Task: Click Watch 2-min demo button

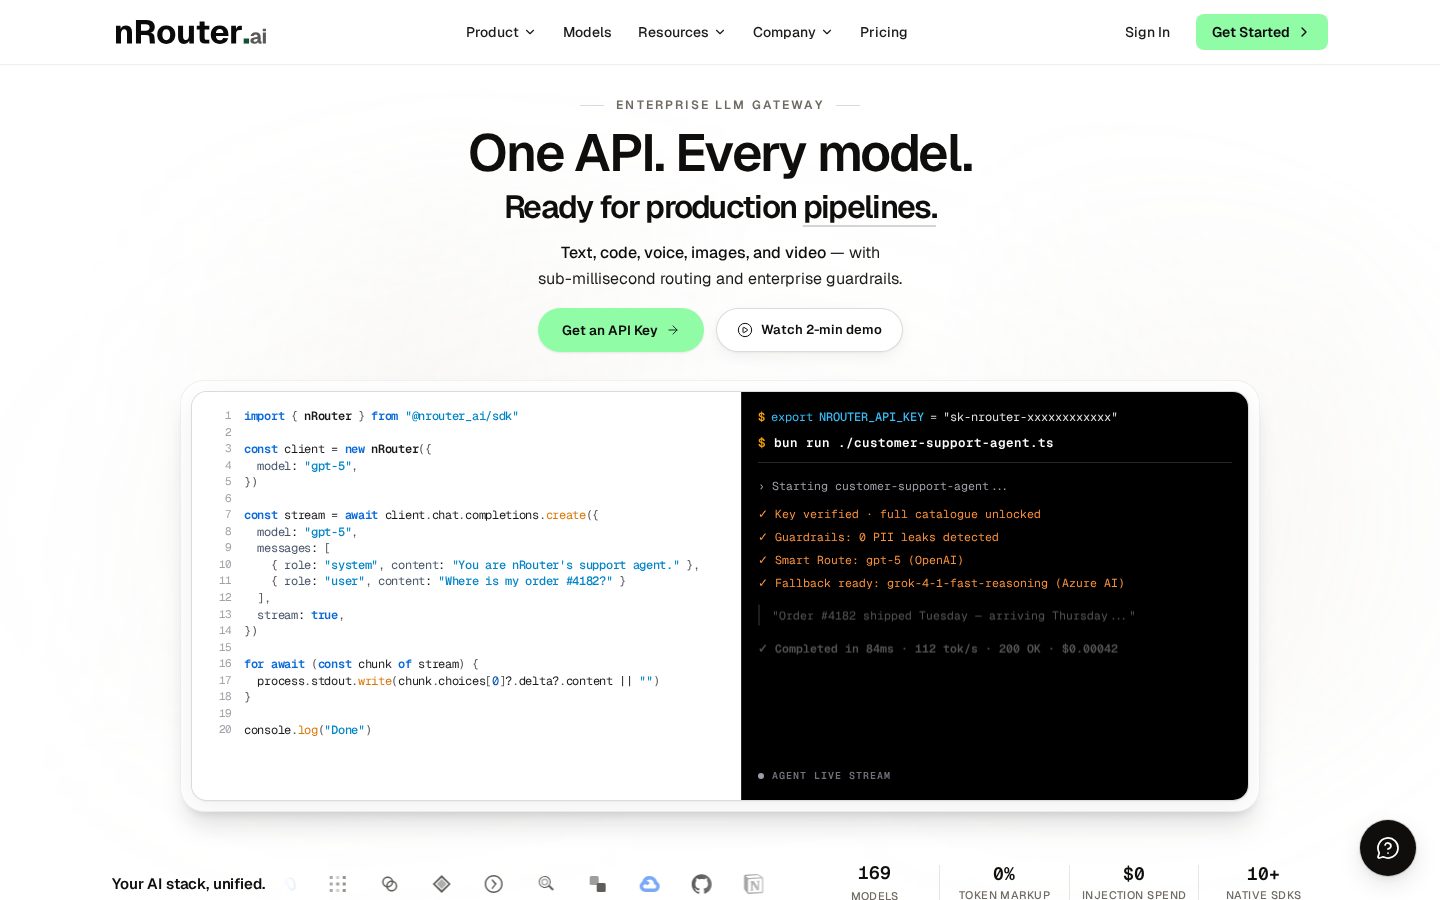Action: pos(809,330)
